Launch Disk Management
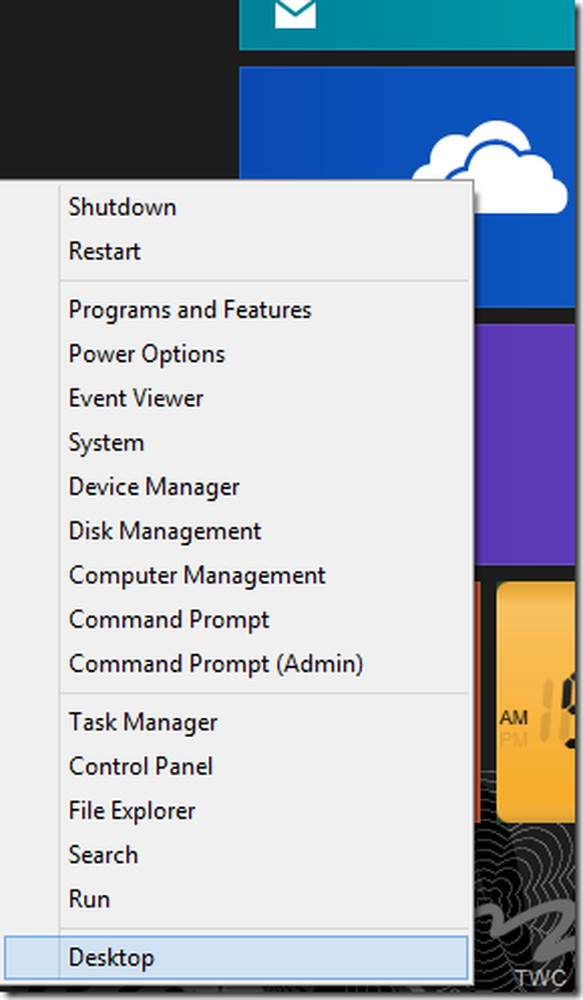 [165, 531]
